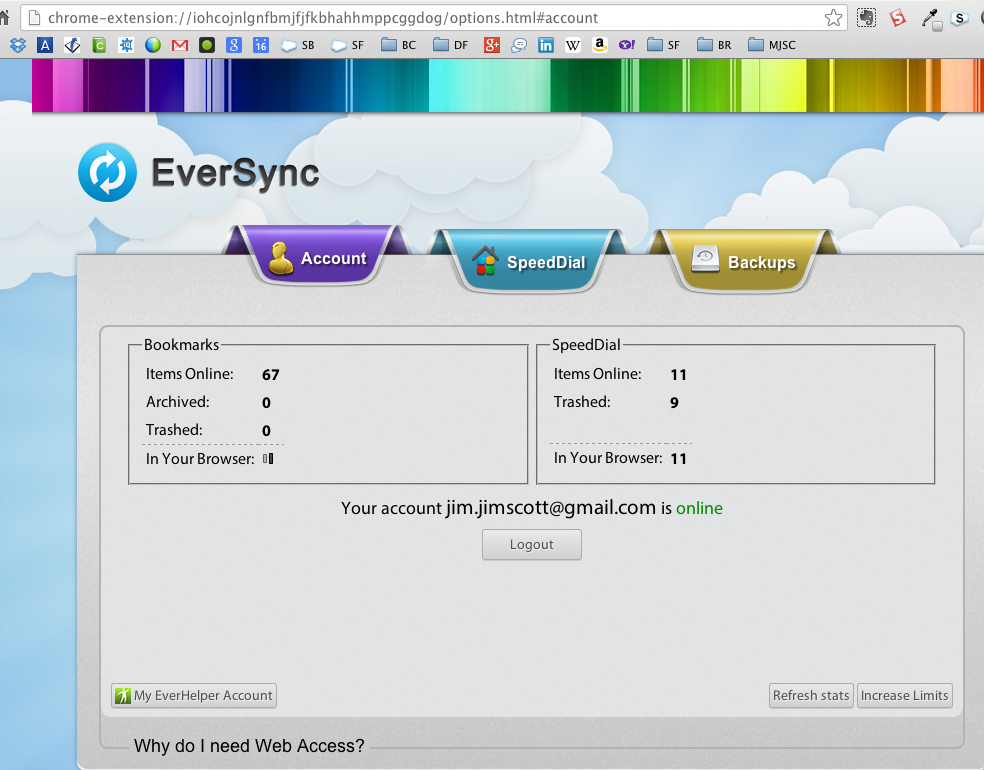
Task: Open the SF cloud bookmark
Action: (347, 45)
